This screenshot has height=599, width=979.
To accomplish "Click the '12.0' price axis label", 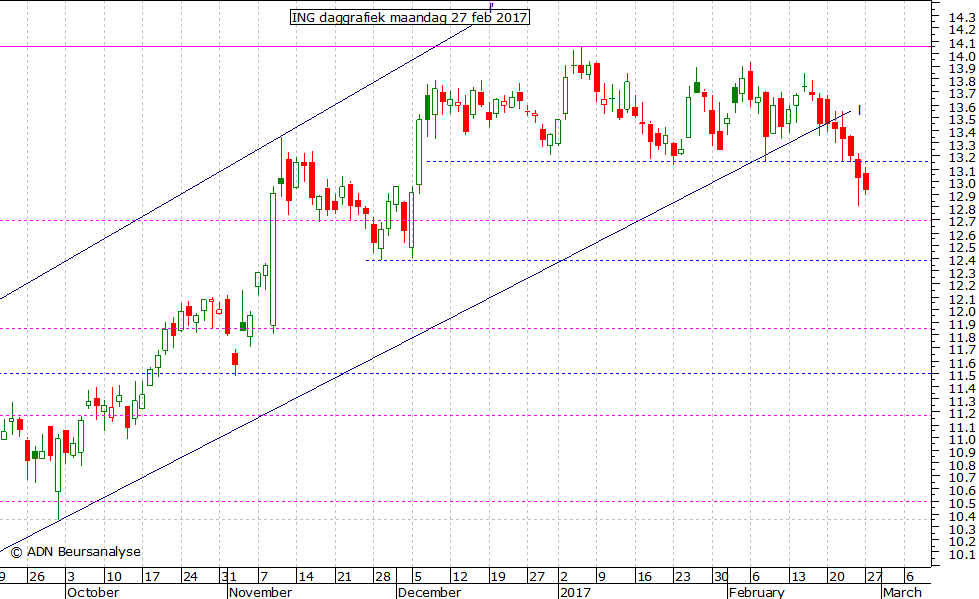I will tap(962, 312).
